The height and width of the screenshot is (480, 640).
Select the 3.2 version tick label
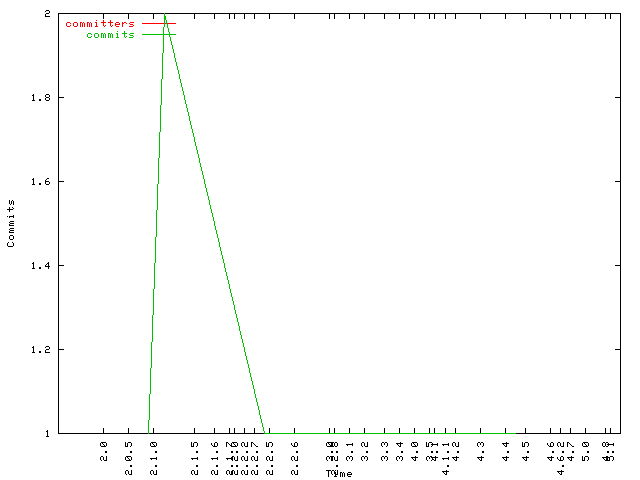coord(365,452)
